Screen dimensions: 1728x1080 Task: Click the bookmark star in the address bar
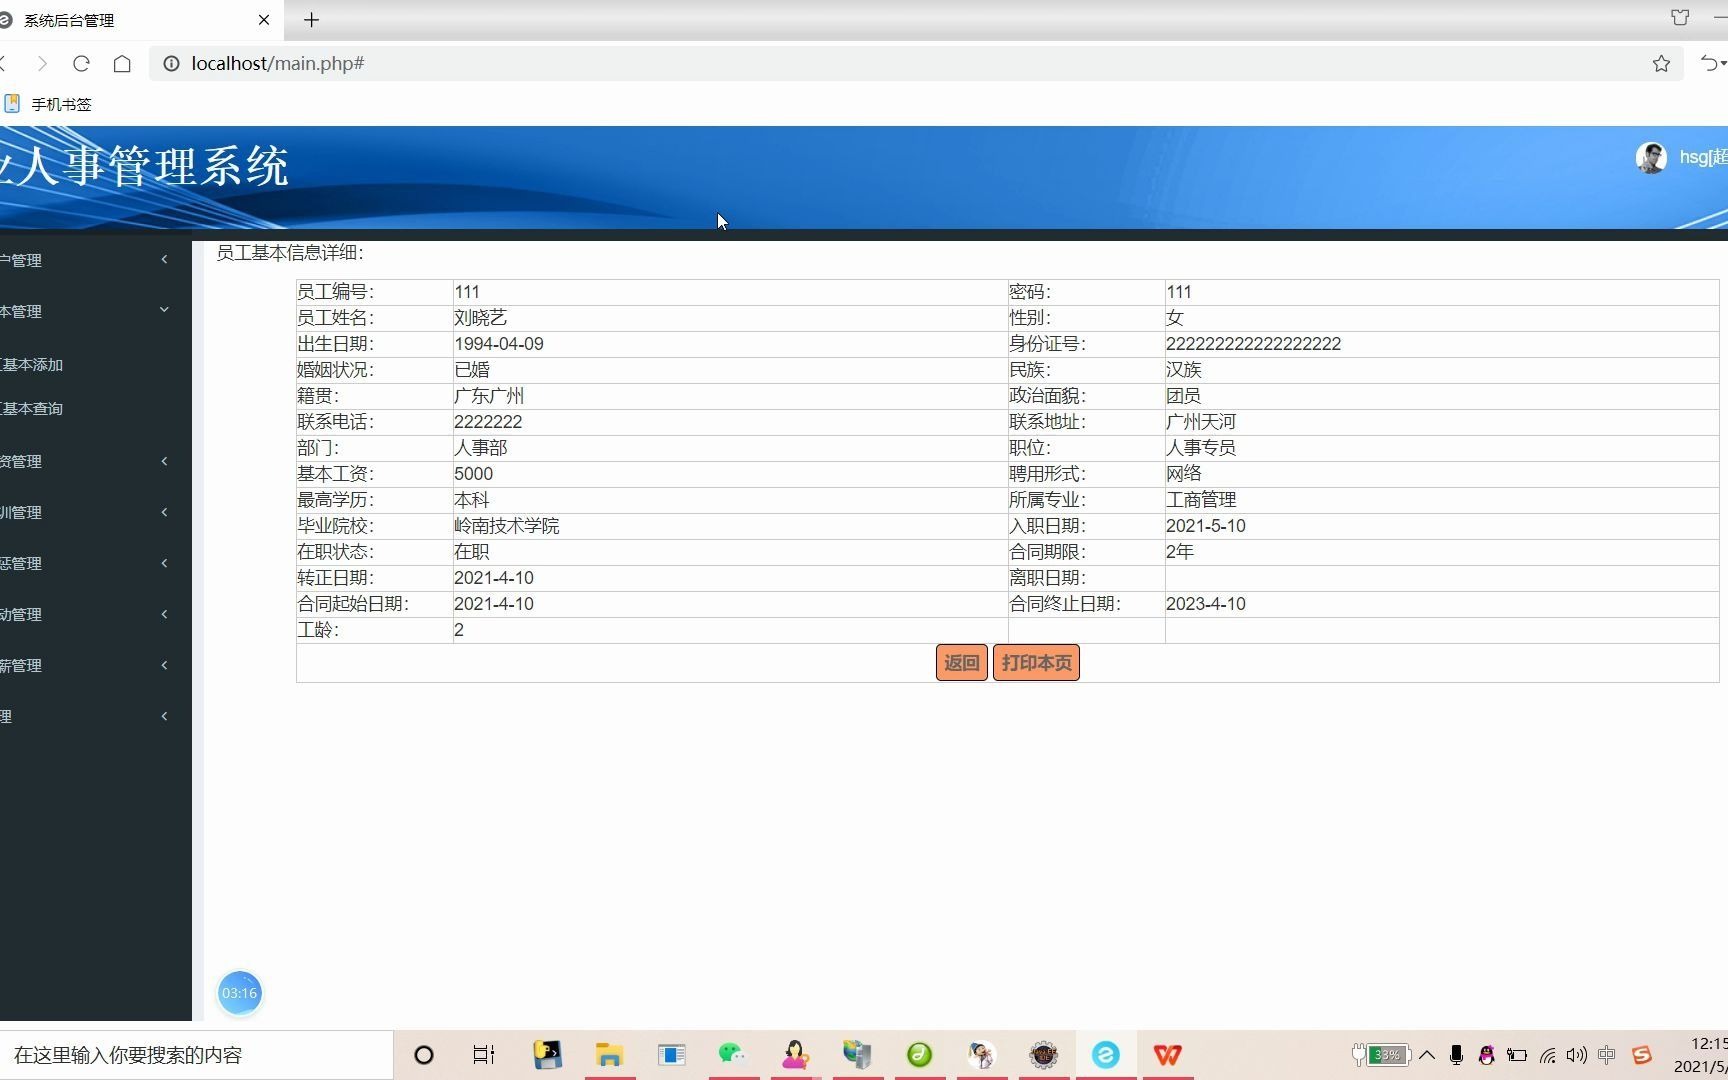(x=1661, y=63)
